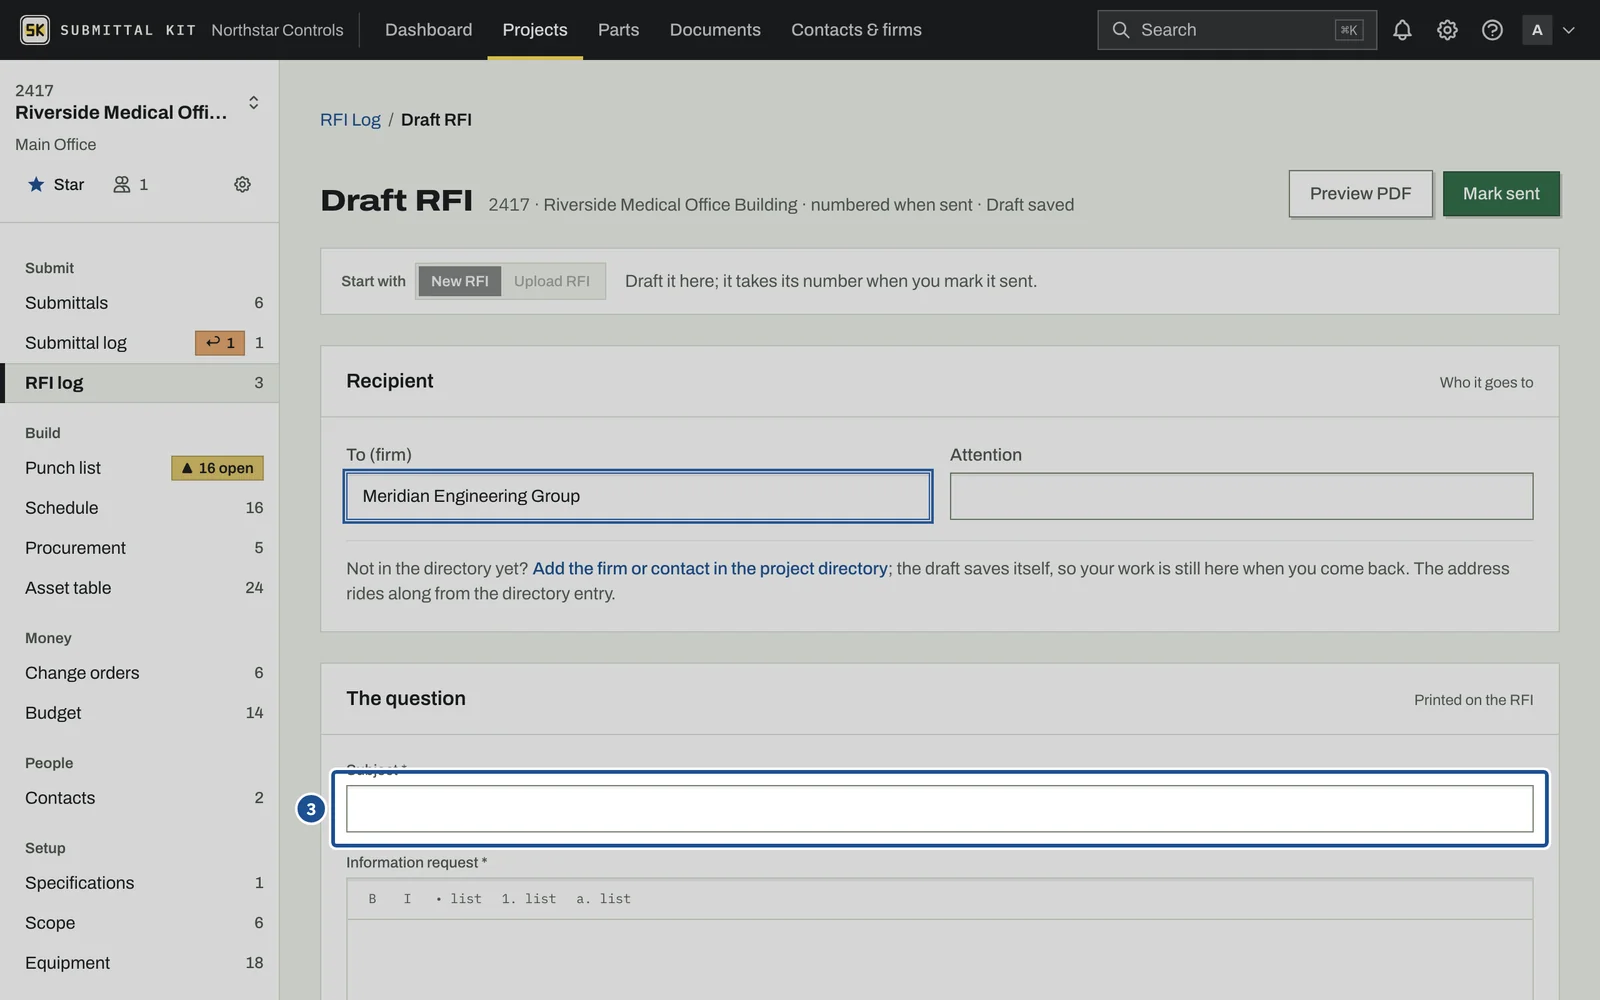
Task: Click the Northstar Controls organization name
Action: [277, 30]
